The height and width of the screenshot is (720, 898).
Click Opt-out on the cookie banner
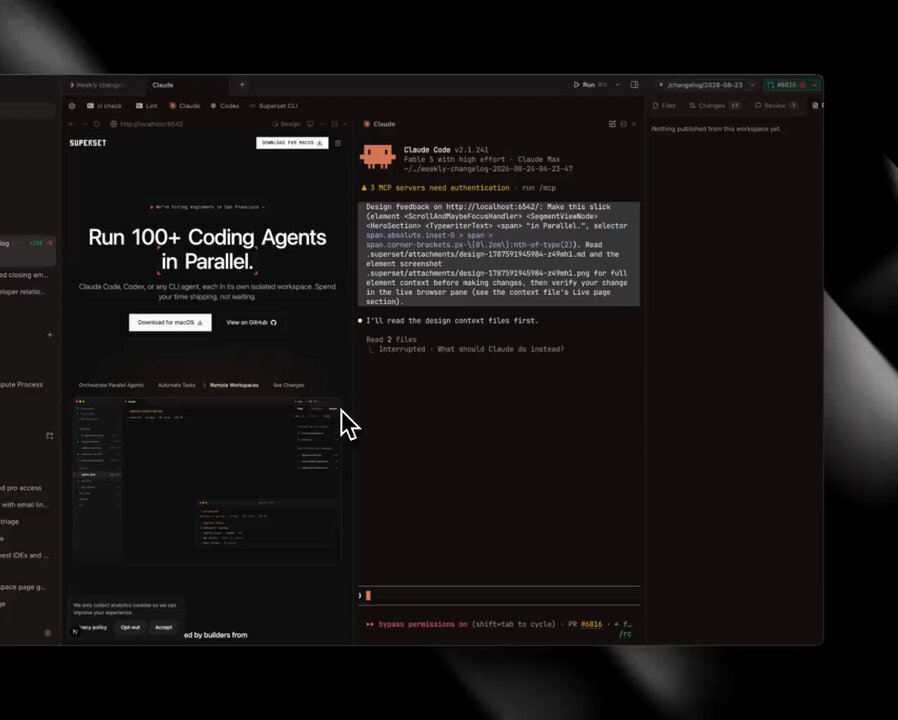pyautogui.click(x=130, y=627)
